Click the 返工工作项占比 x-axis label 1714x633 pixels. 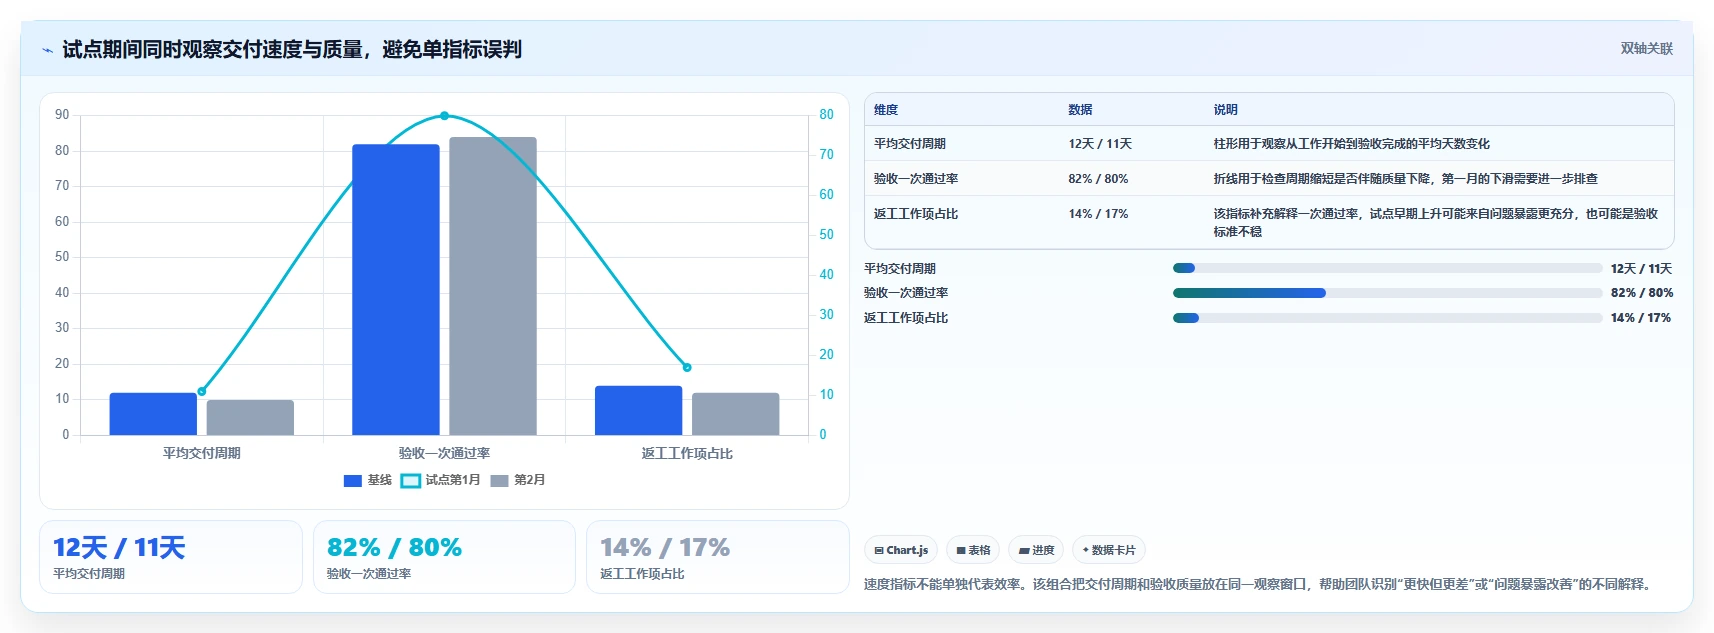coord(687,453)
